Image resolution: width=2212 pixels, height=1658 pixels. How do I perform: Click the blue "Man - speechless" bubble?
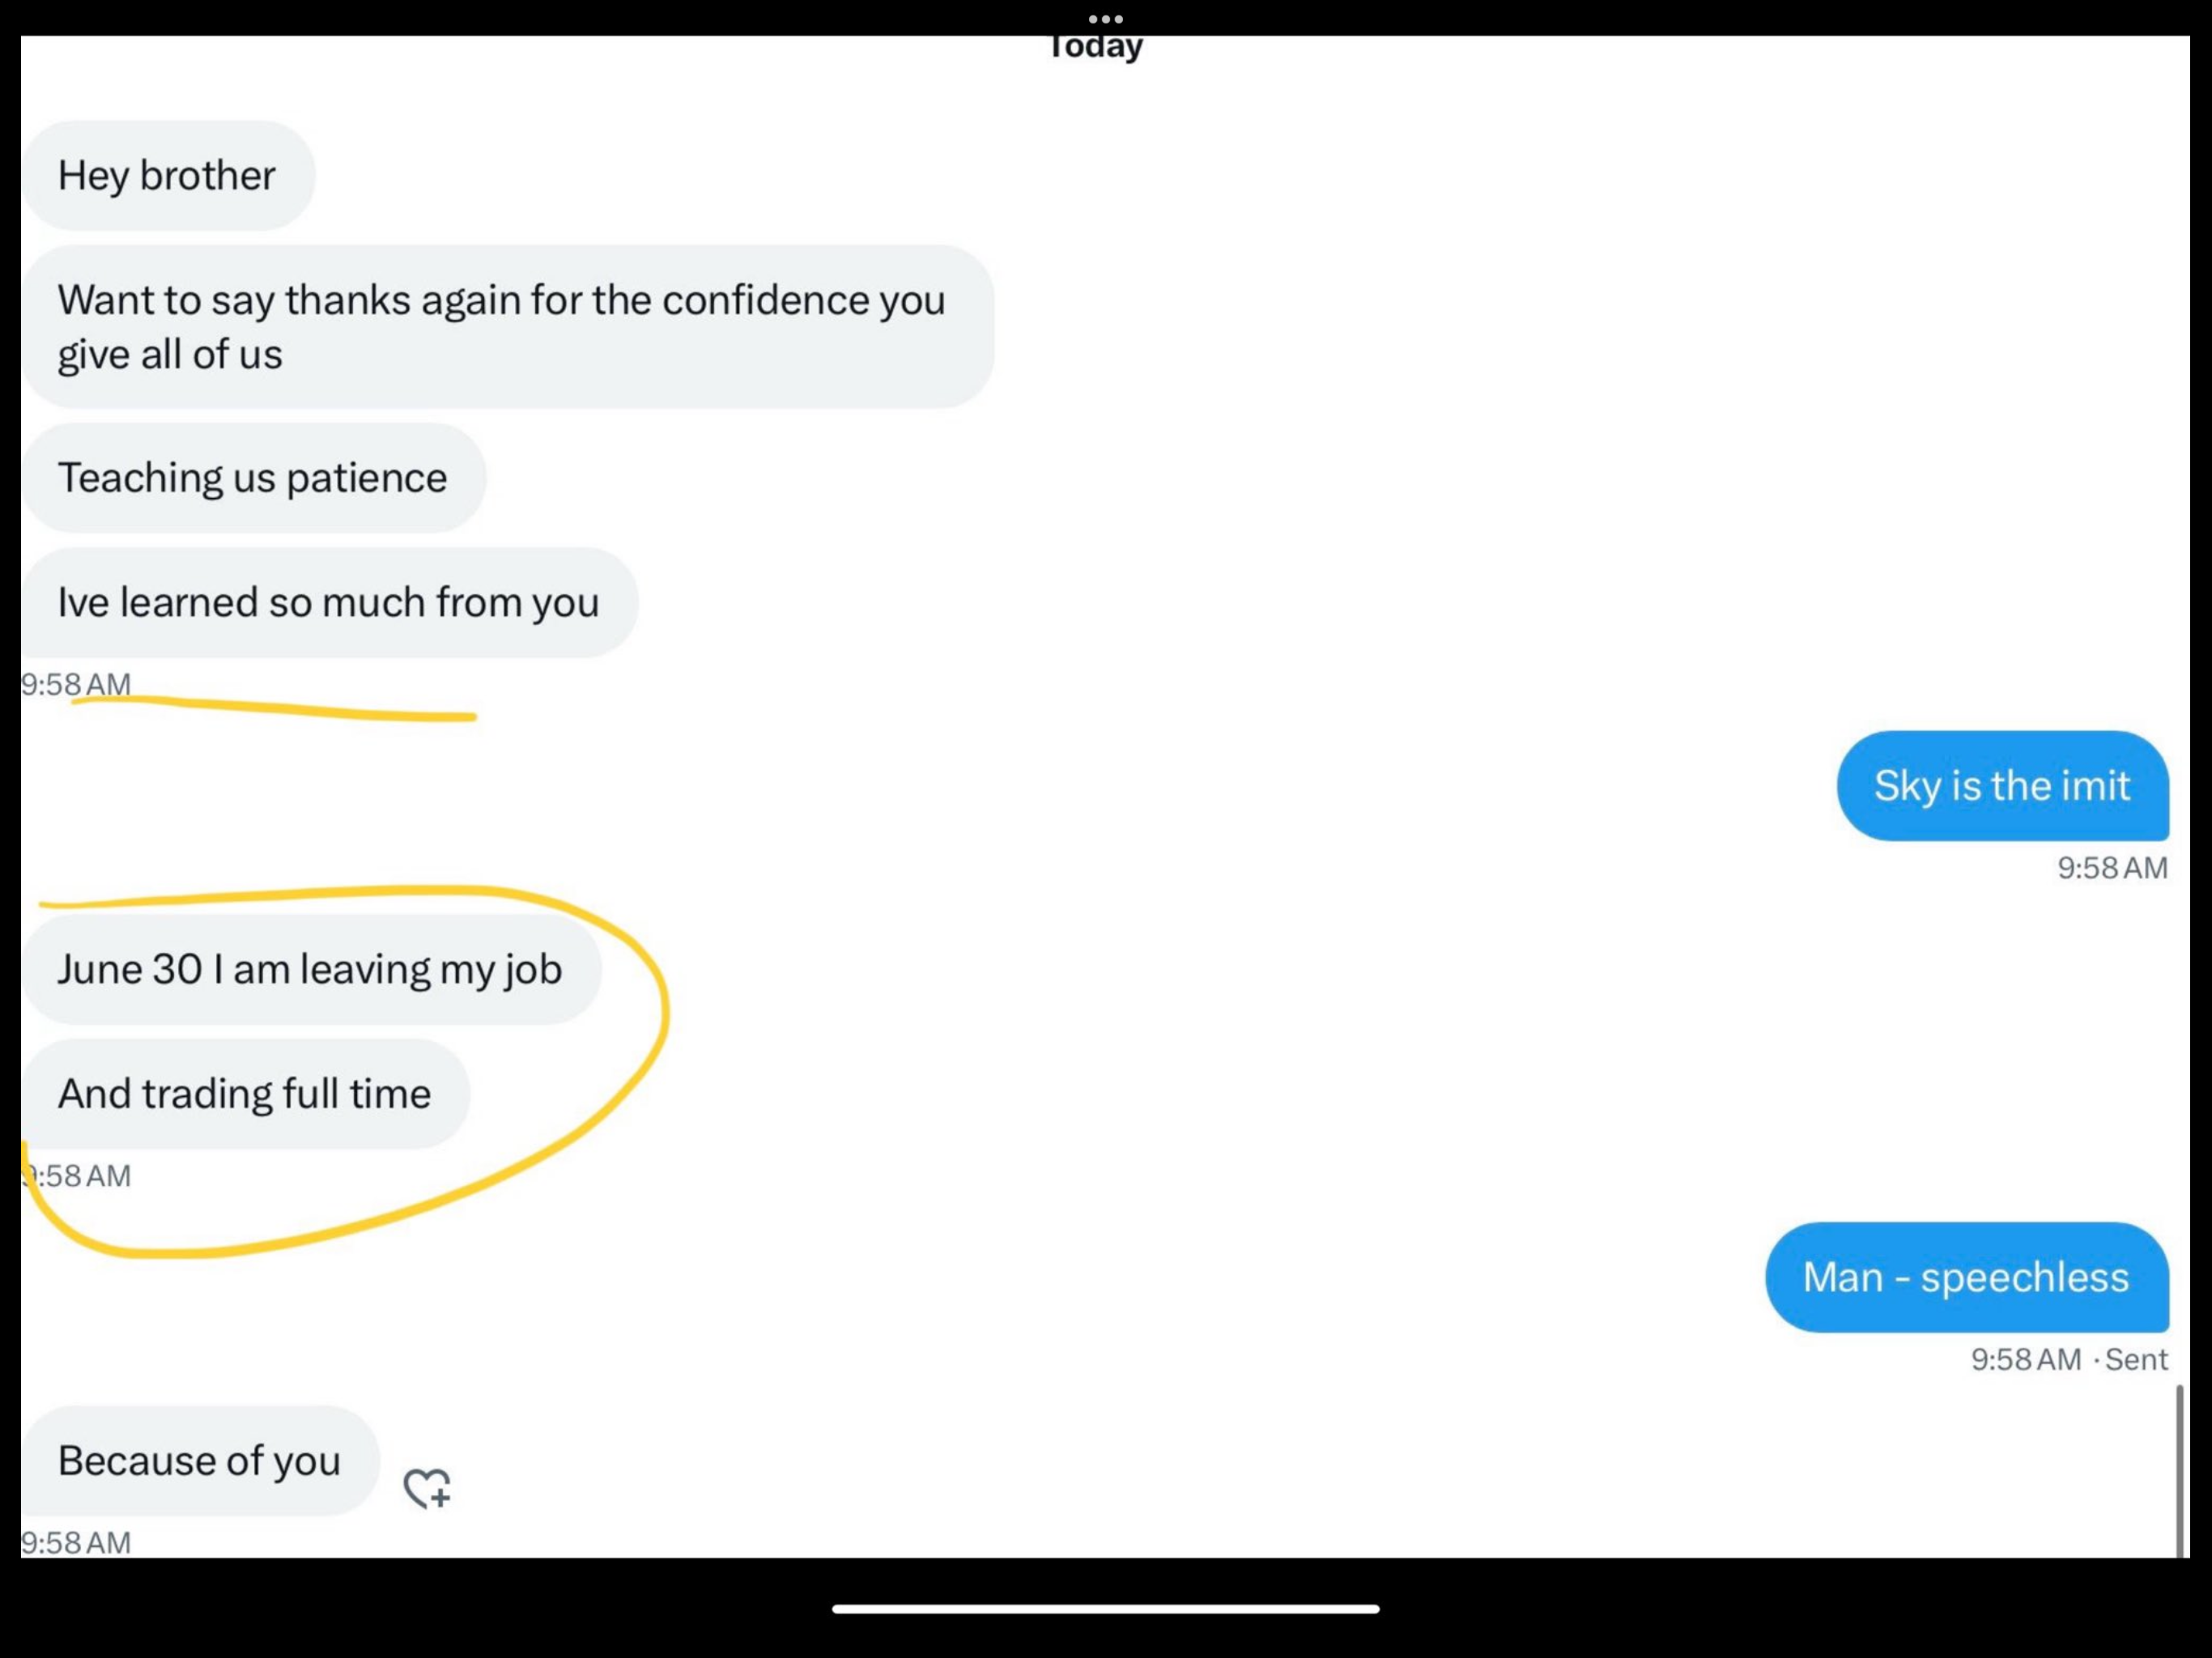pyautogui.click(x=1966, y=1277)
